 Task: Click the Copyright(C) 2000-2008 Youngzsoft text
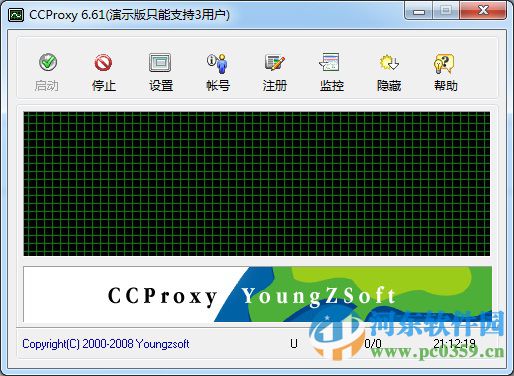point(106,344)
